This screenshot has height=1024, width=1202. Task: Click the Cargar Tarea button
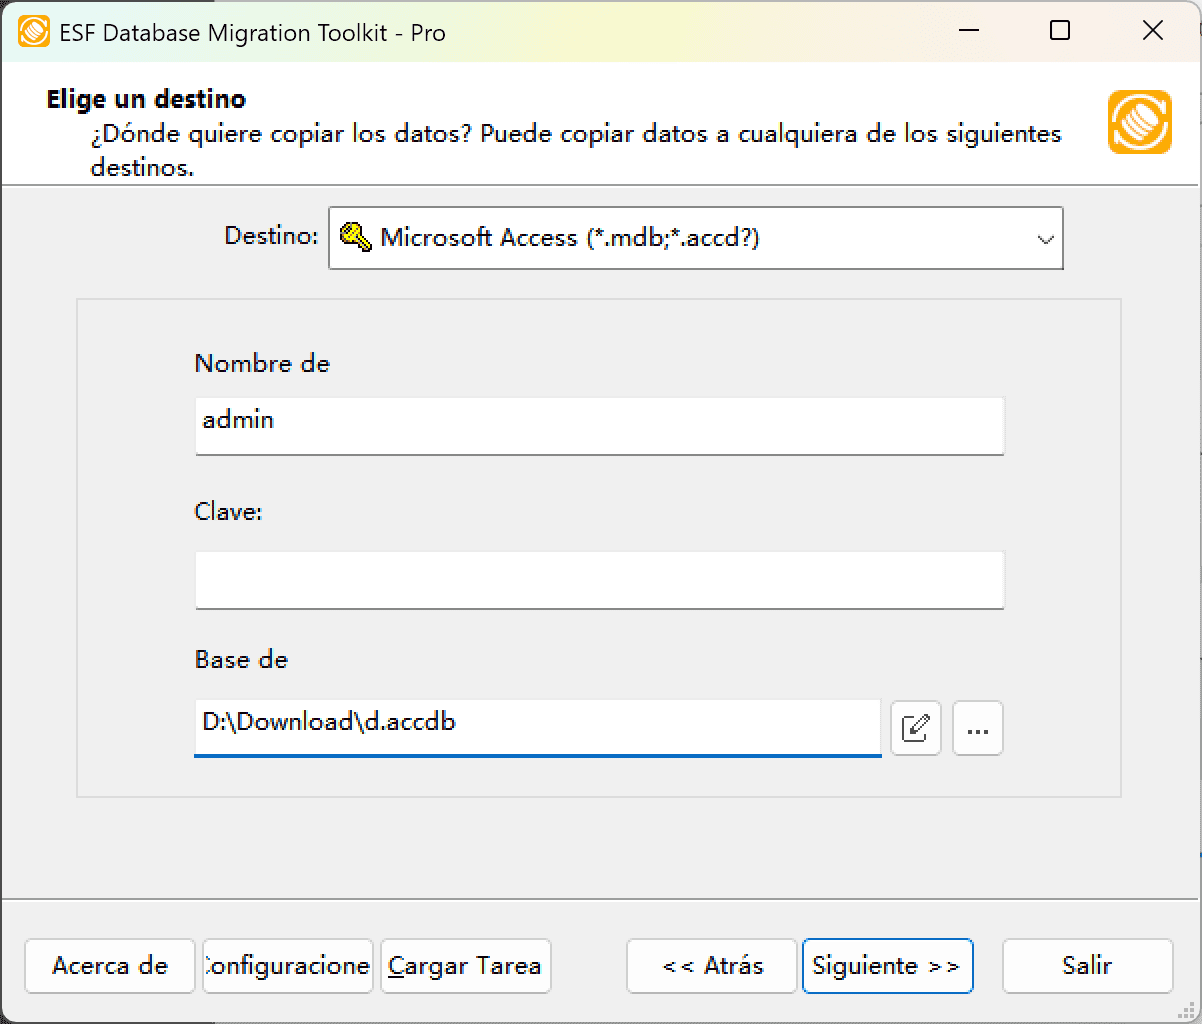click(464, 966)
